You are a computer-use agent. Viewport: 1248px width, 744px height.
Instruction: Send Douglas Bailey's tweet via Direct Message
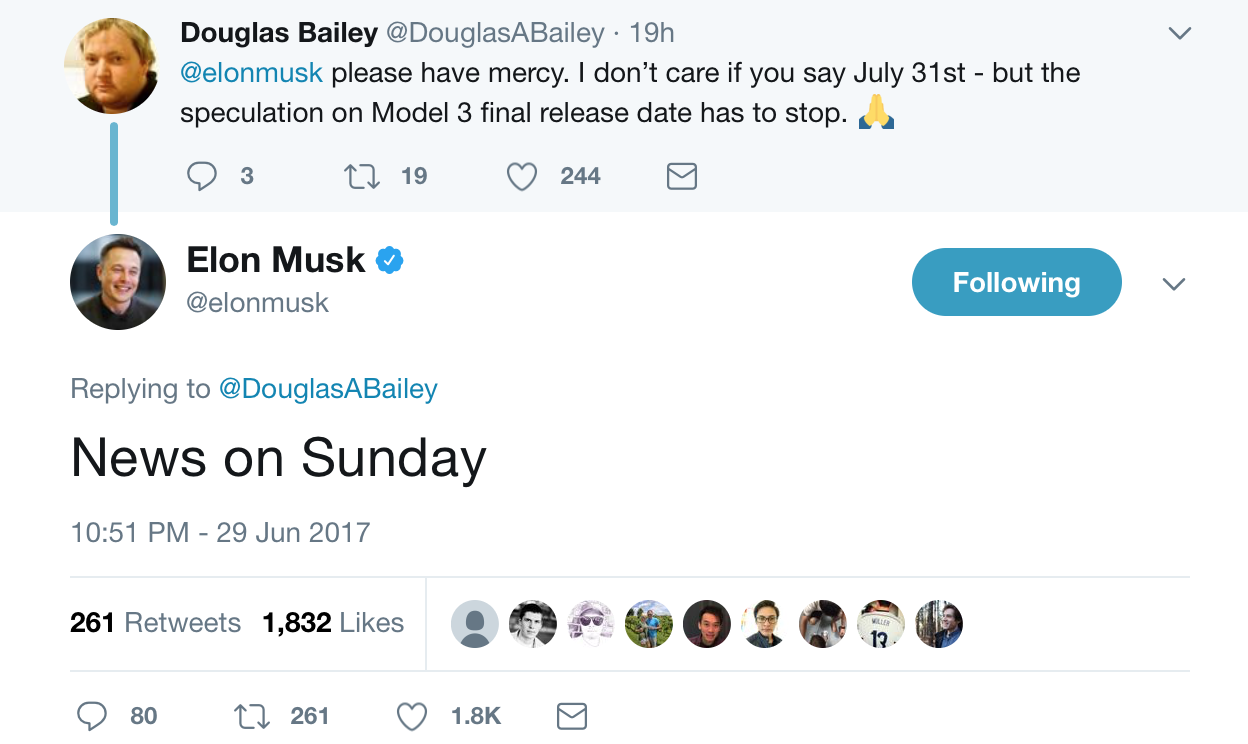681,177
